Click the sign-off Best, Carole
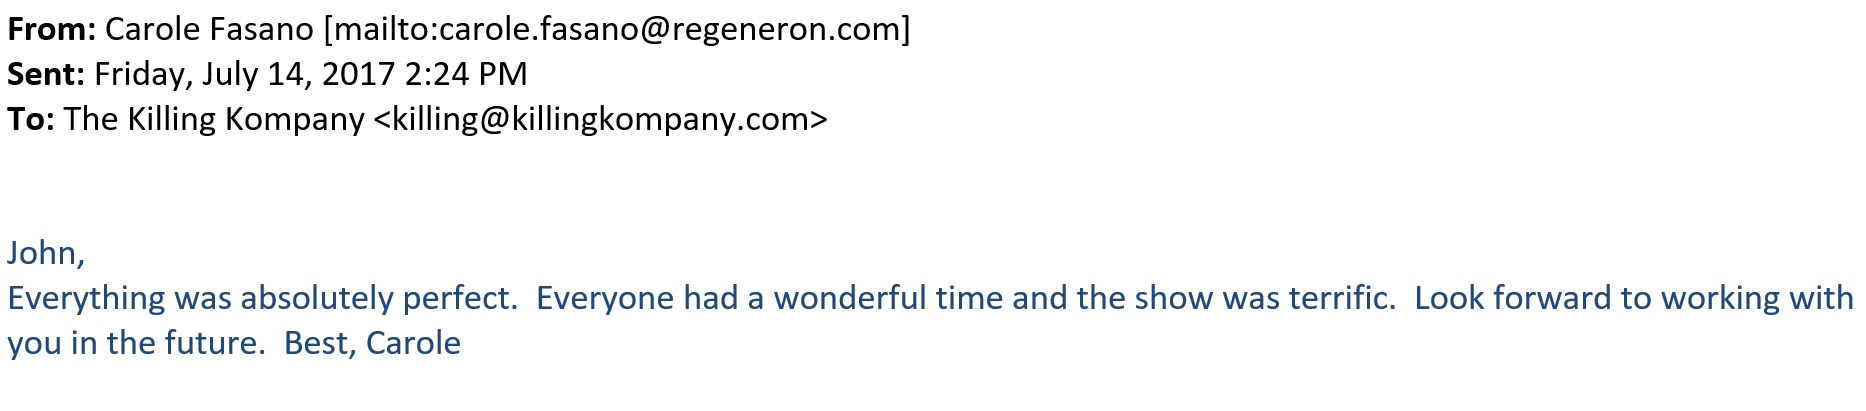The image size is (1866, 411). (372, 343)
